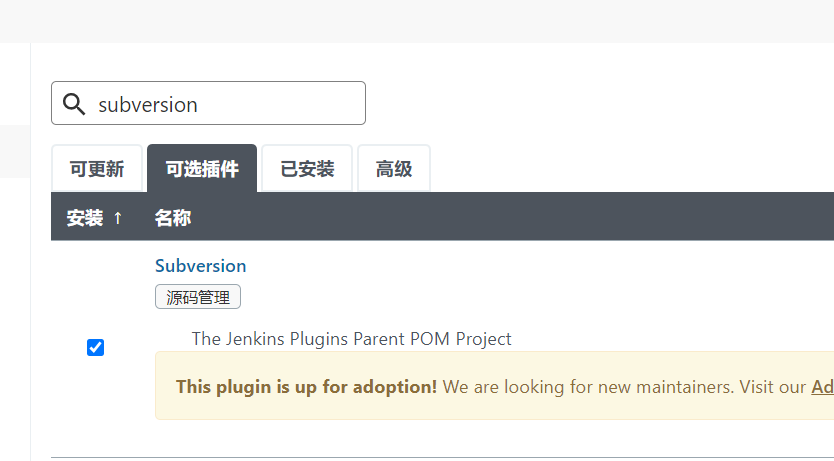Sort by the 安装 column header
The image size is (834, 461).
point(85,217)
